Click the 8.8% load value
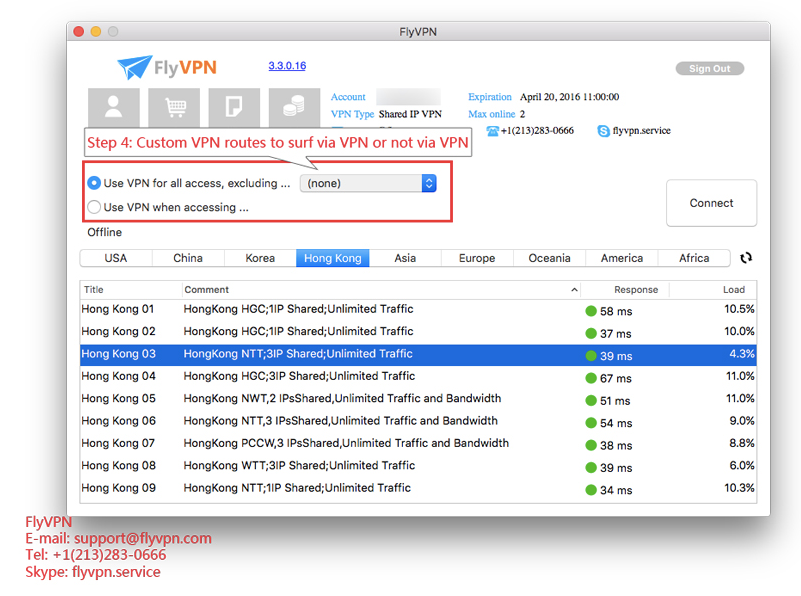Image resolution: width=801 pixels, height=596 pixels. (x=741, y=443)
